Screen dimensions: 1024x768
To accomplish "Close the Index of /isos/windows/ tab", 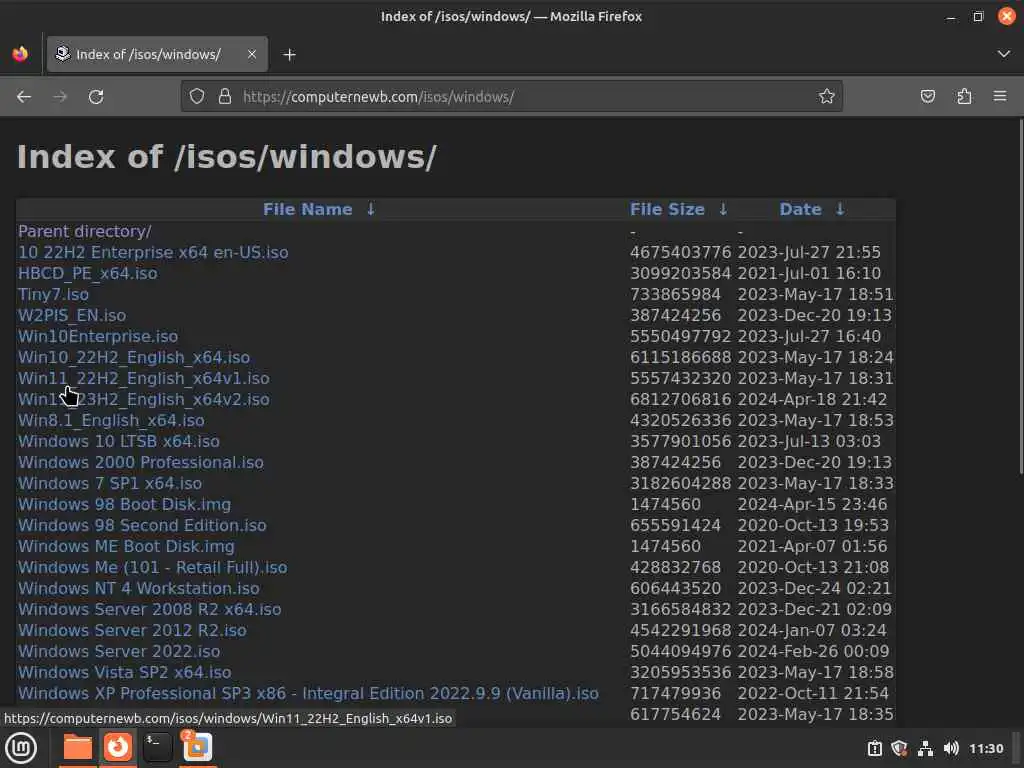I will point(251,54).
